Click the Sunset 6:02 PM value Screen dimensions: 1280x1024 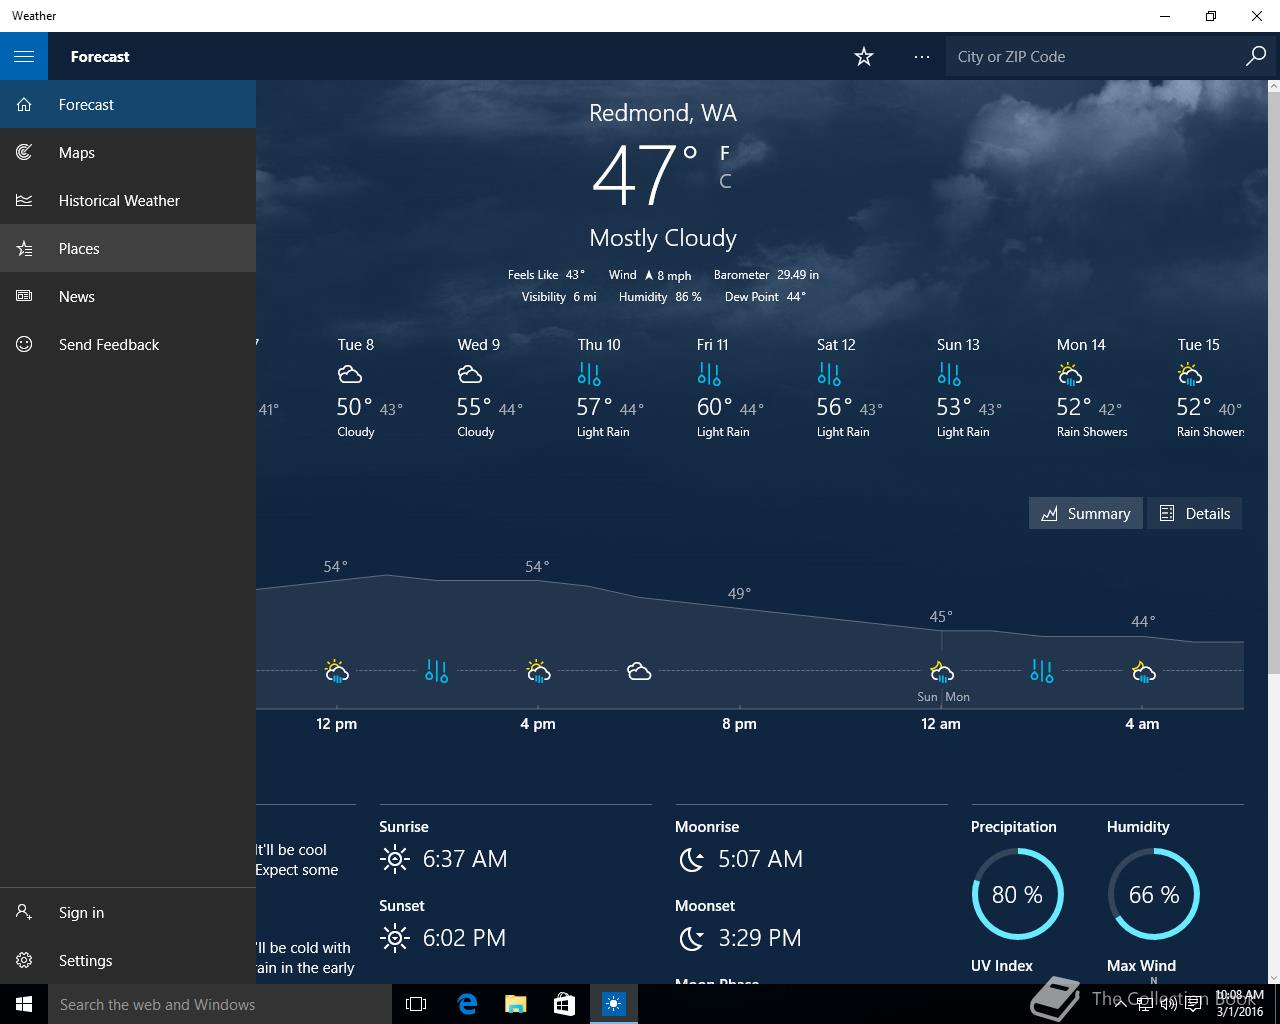tap(464, 937)
